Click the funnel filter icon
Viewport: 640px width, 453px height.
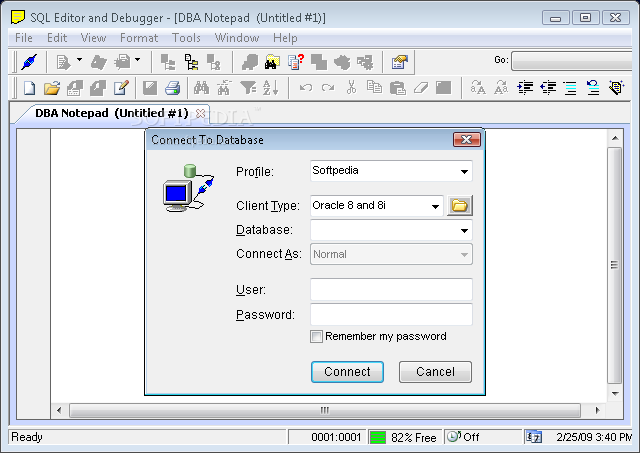[x=247, y=88]
